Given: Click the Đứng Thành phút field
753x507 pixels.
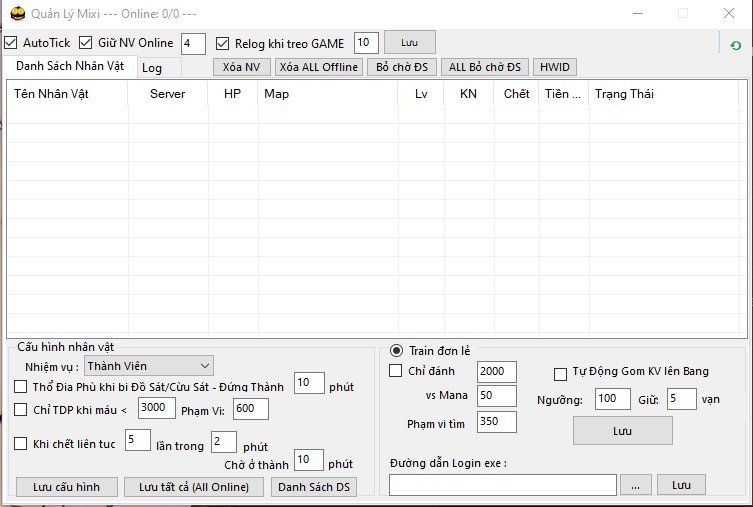Looking at the screenshot, I should [309, 383].
